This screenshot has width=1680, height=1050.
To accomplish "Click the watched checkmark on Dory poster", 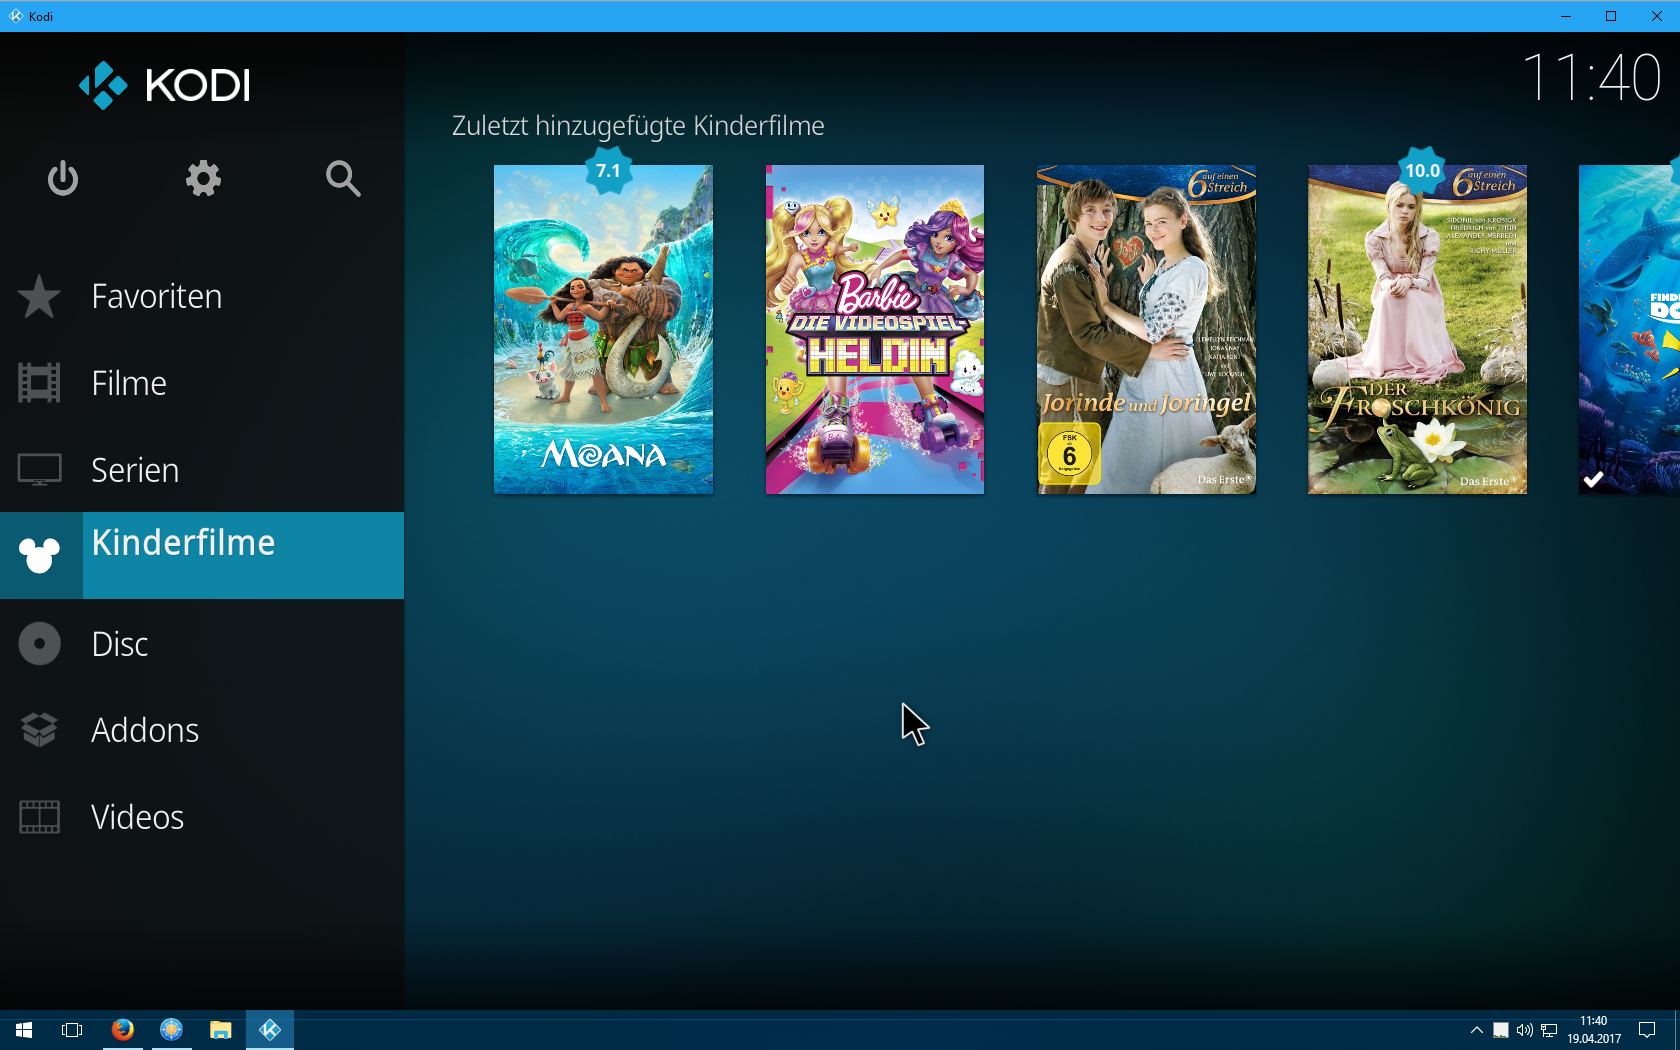I will pyautogui.click(x=1593, y=480).
